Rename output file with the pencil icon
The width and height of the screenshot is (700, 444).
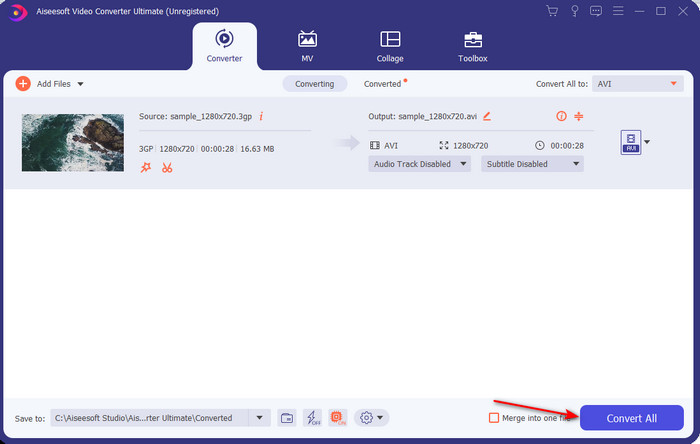point(487,116)
